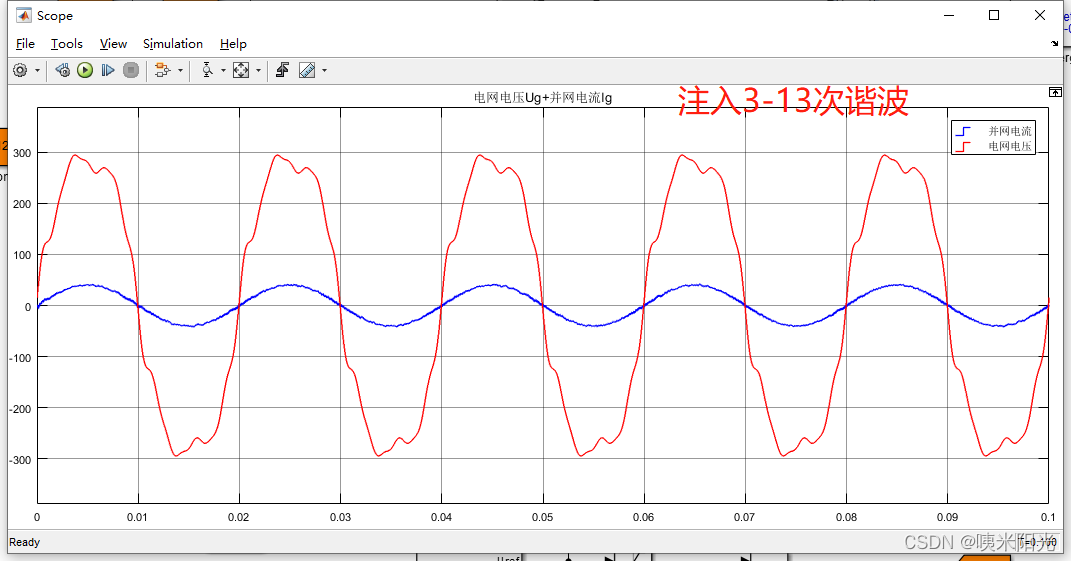1071x561 pixels.
Task: Click the 0.05 x-axis tick label
Action: click(x=542, y=517)
